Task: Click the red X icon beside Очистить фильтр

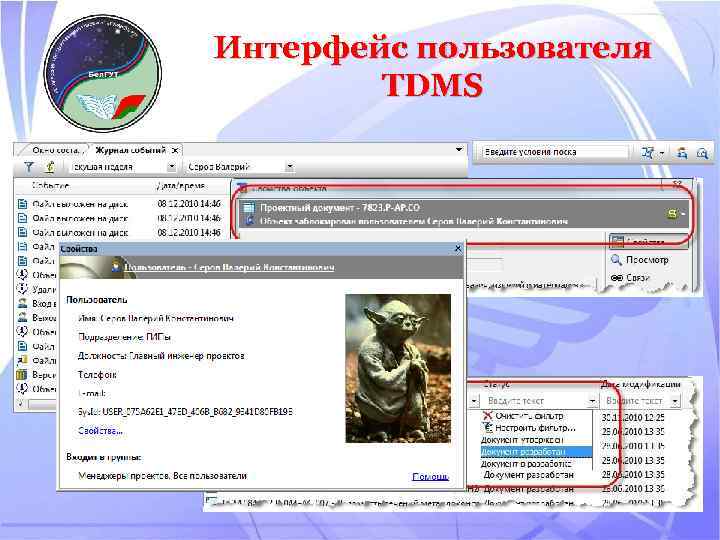Action: tap(487, 416)
